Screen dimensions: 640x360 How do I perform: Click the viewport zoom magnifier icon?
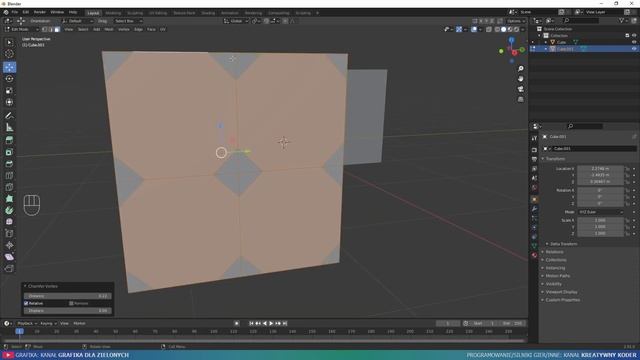point(520,69)
